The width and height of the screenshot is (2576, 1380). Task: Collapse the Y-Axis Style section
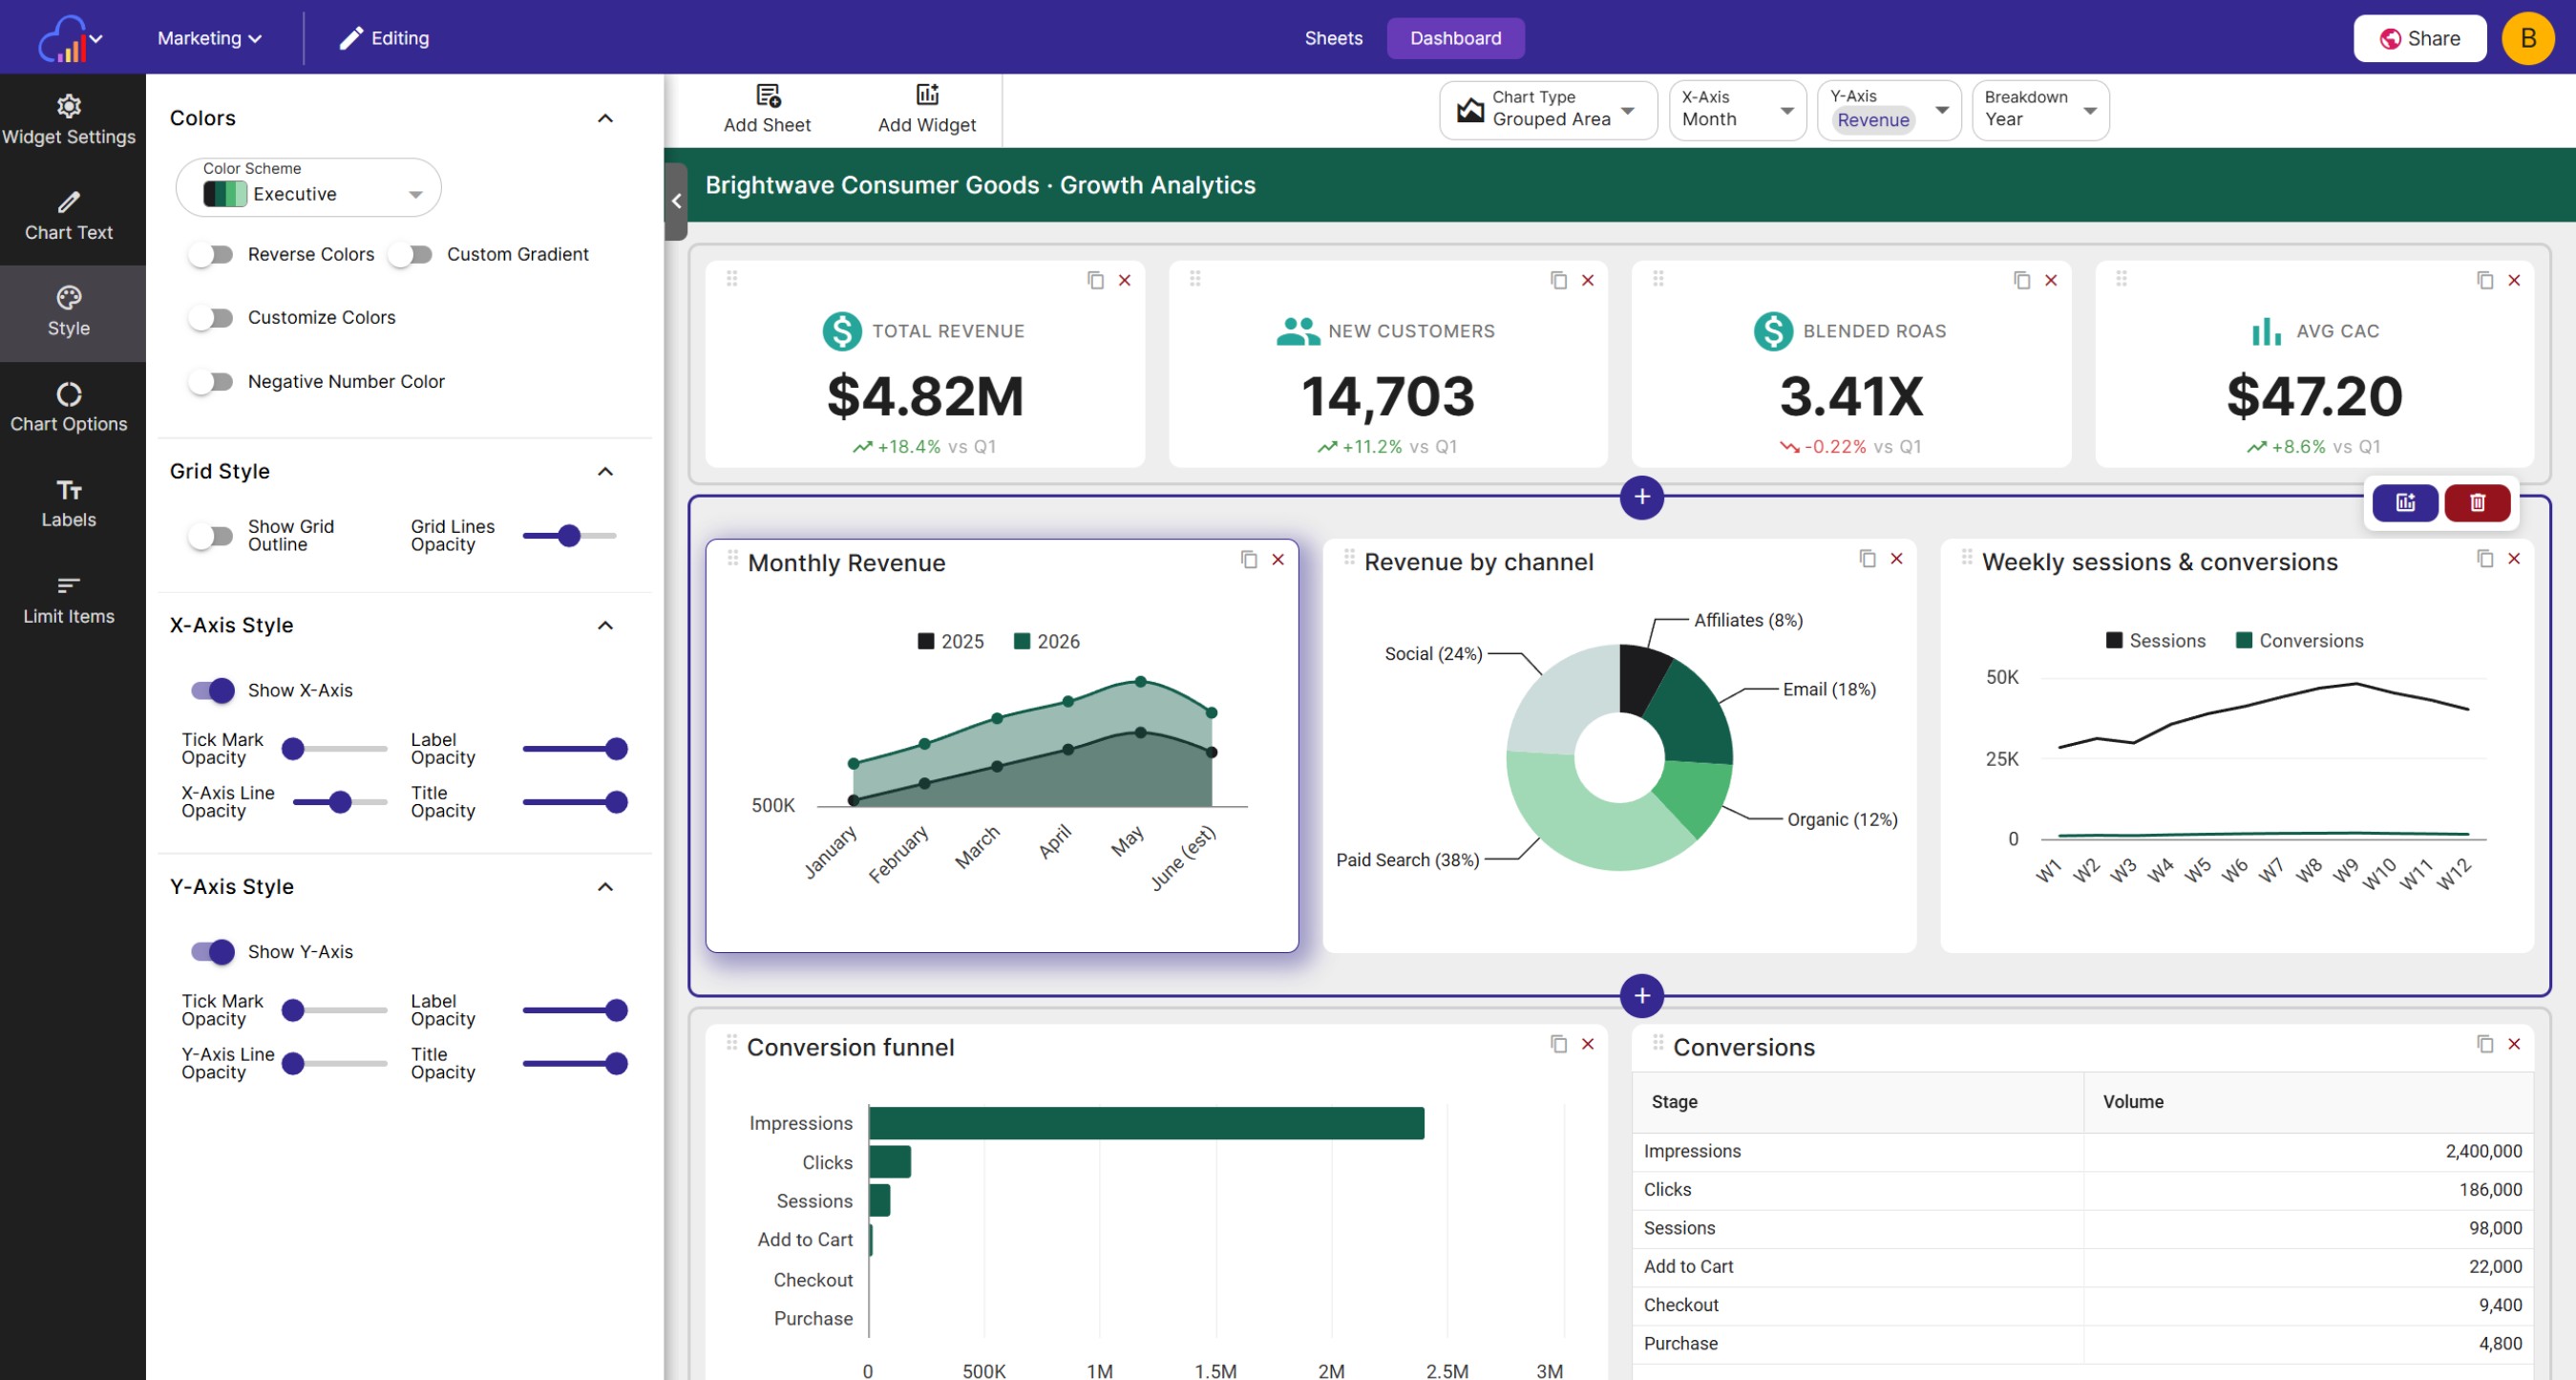(605, 886)
